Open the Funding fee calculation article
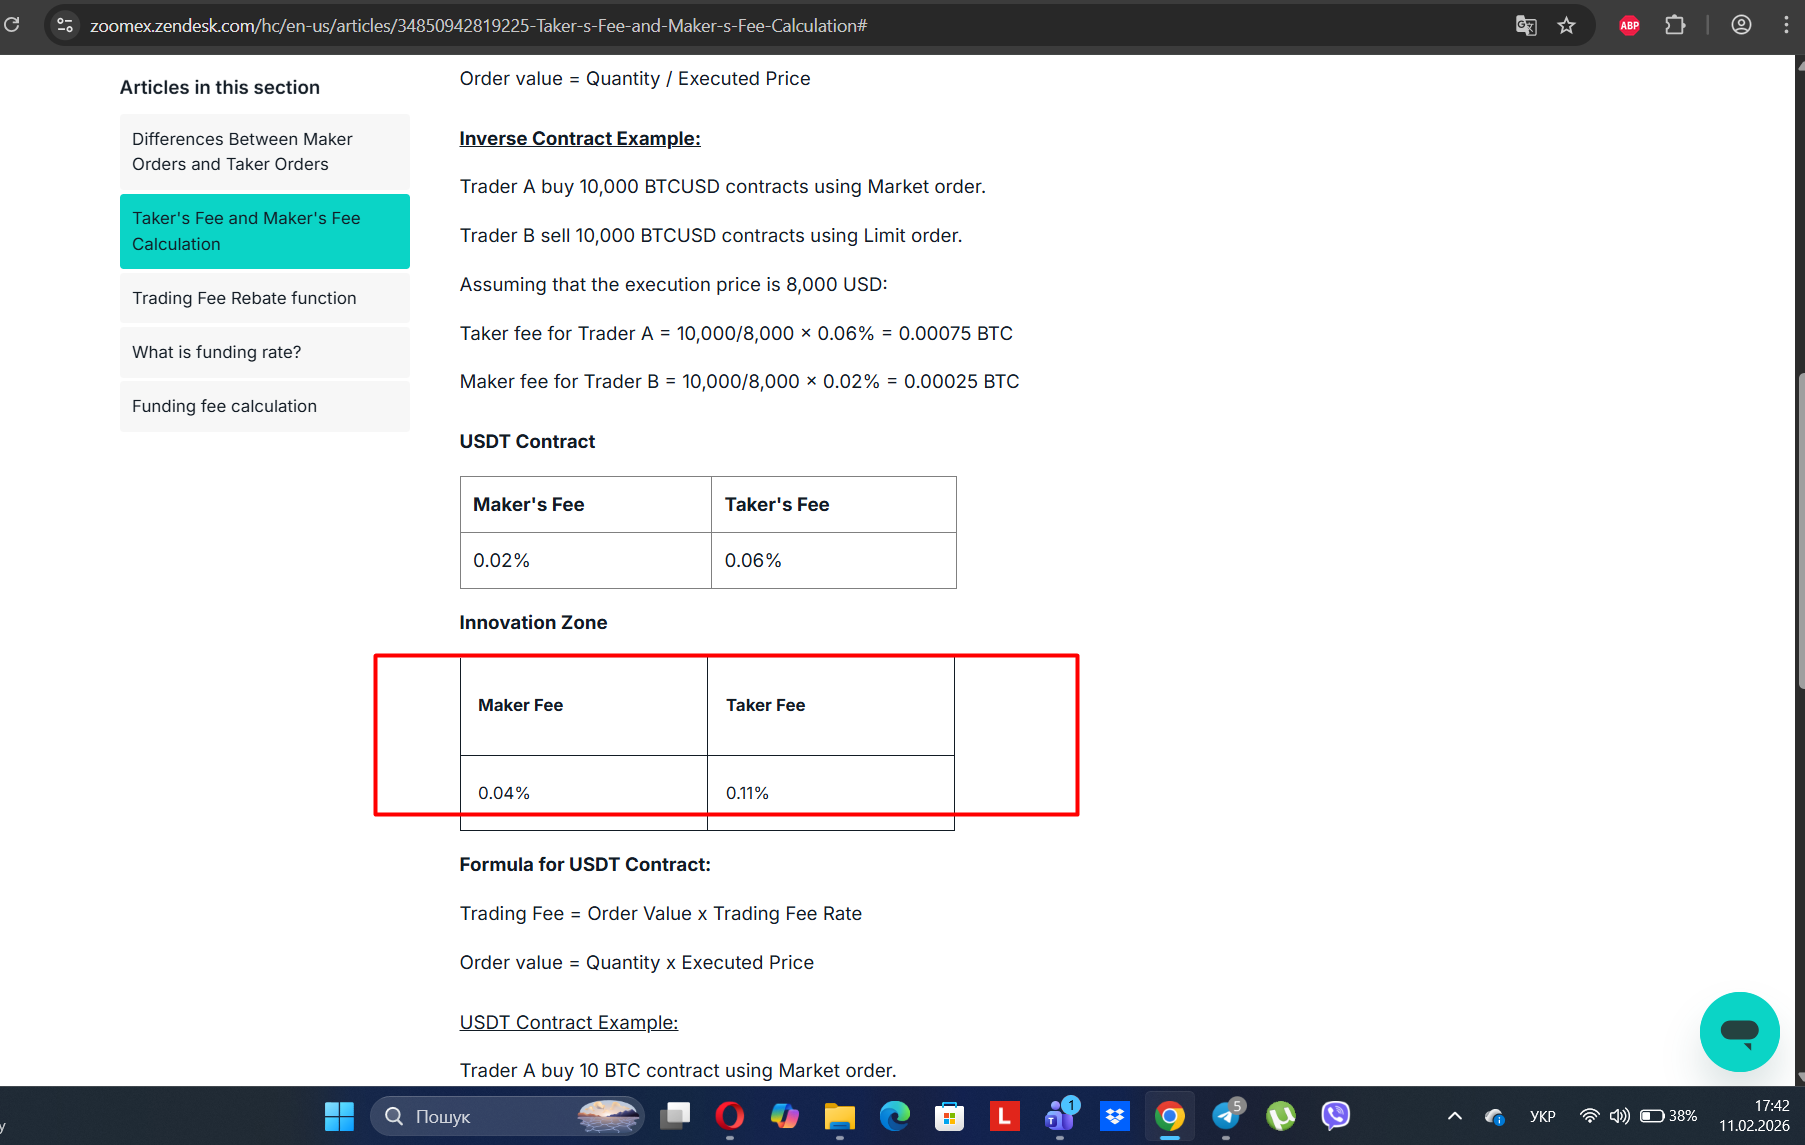The height and width of the screenshot is (1145, 1805). pyautogui.click(x=265, y=406)
